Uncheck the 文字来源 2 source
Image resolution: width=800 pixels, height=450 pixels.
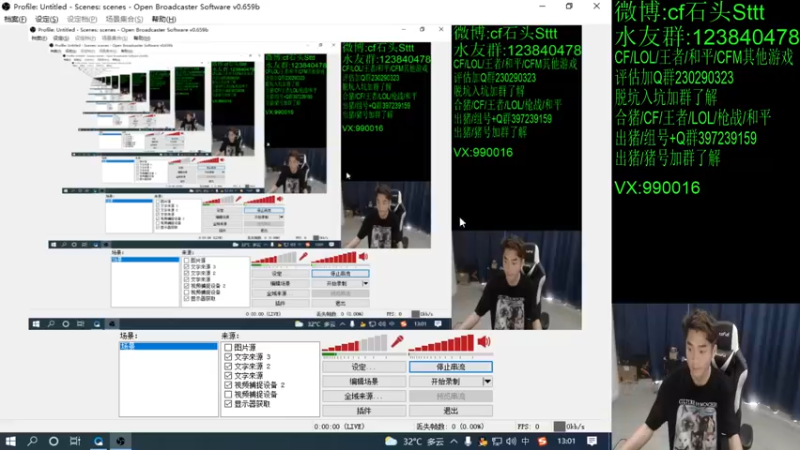[x=228, y=366]
